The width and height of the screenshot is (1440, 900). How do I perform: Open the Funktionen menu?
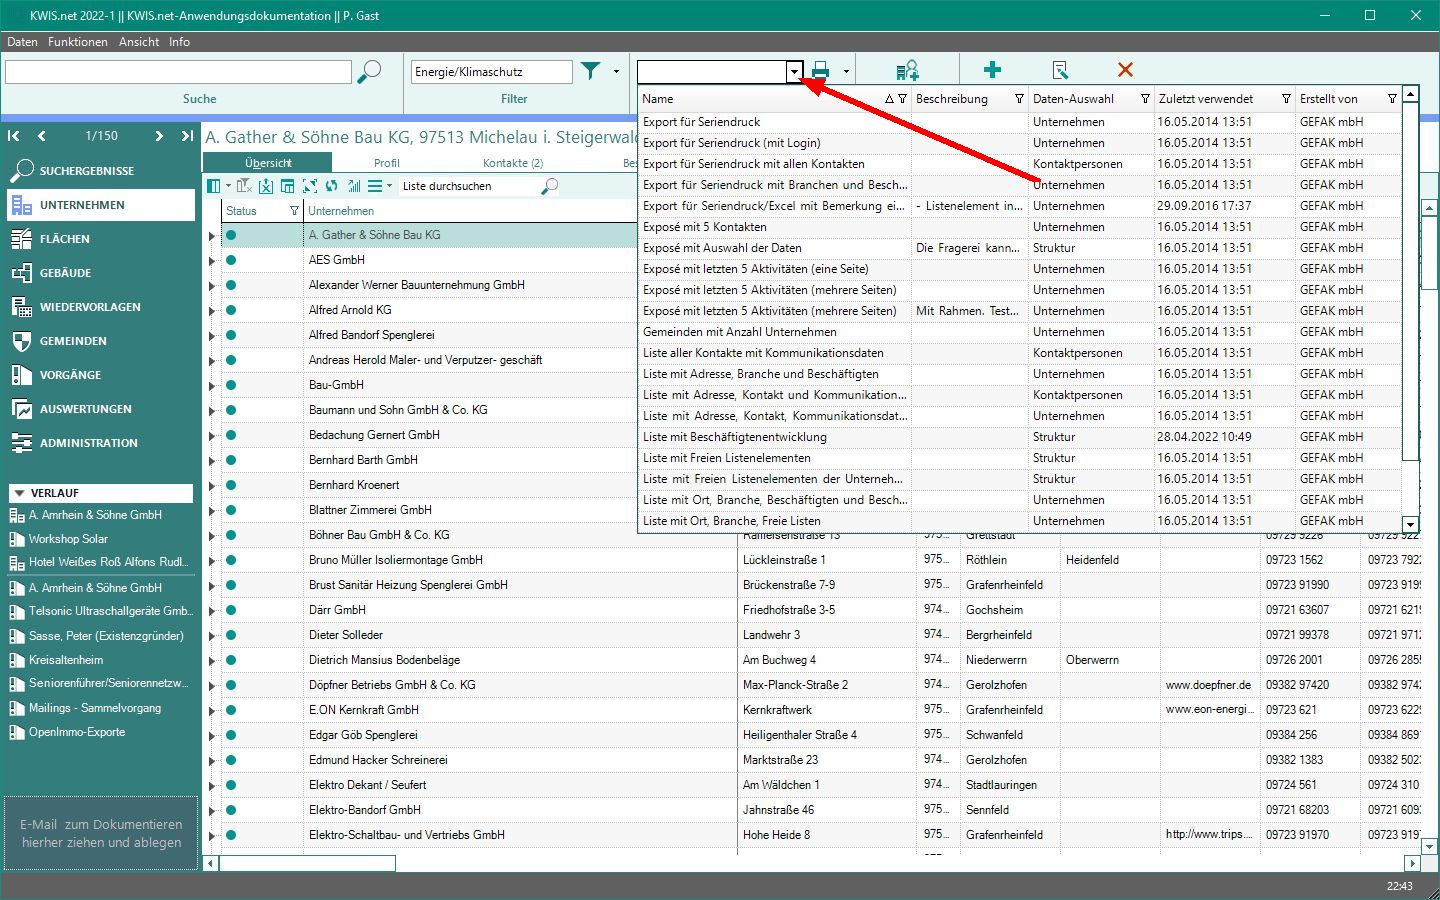coord(77,42)
